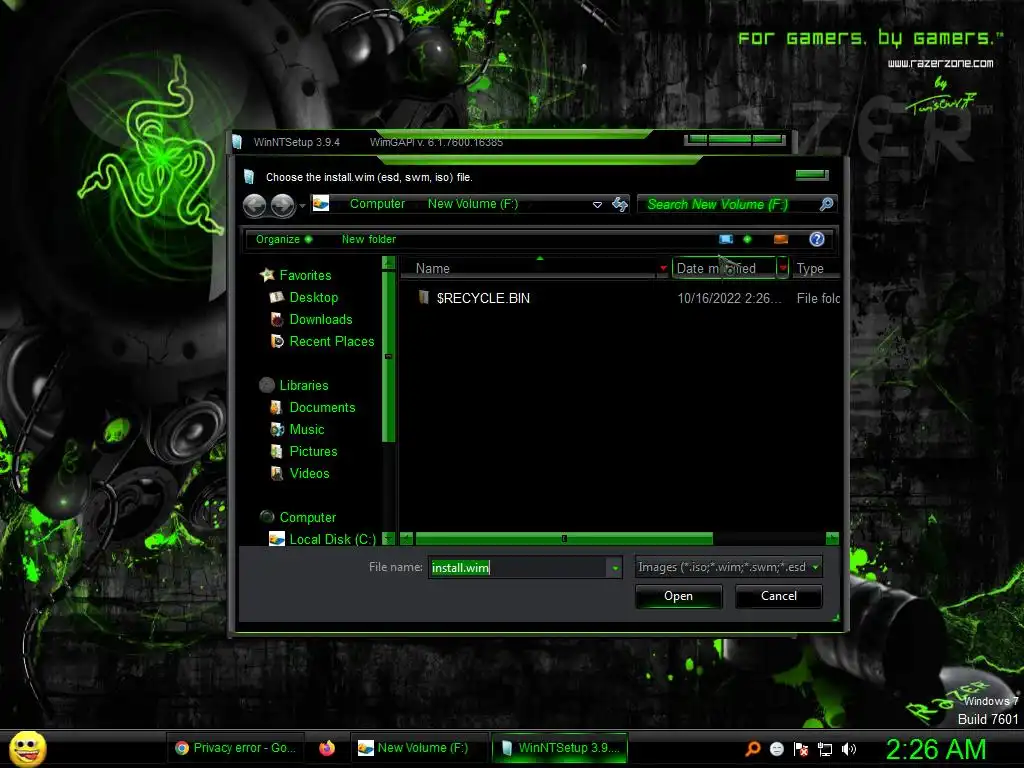Open recent locations dropdown beside nav arrows
Image resolution: width=1024 pixels, height=768 pixels.
click(302, 206)
